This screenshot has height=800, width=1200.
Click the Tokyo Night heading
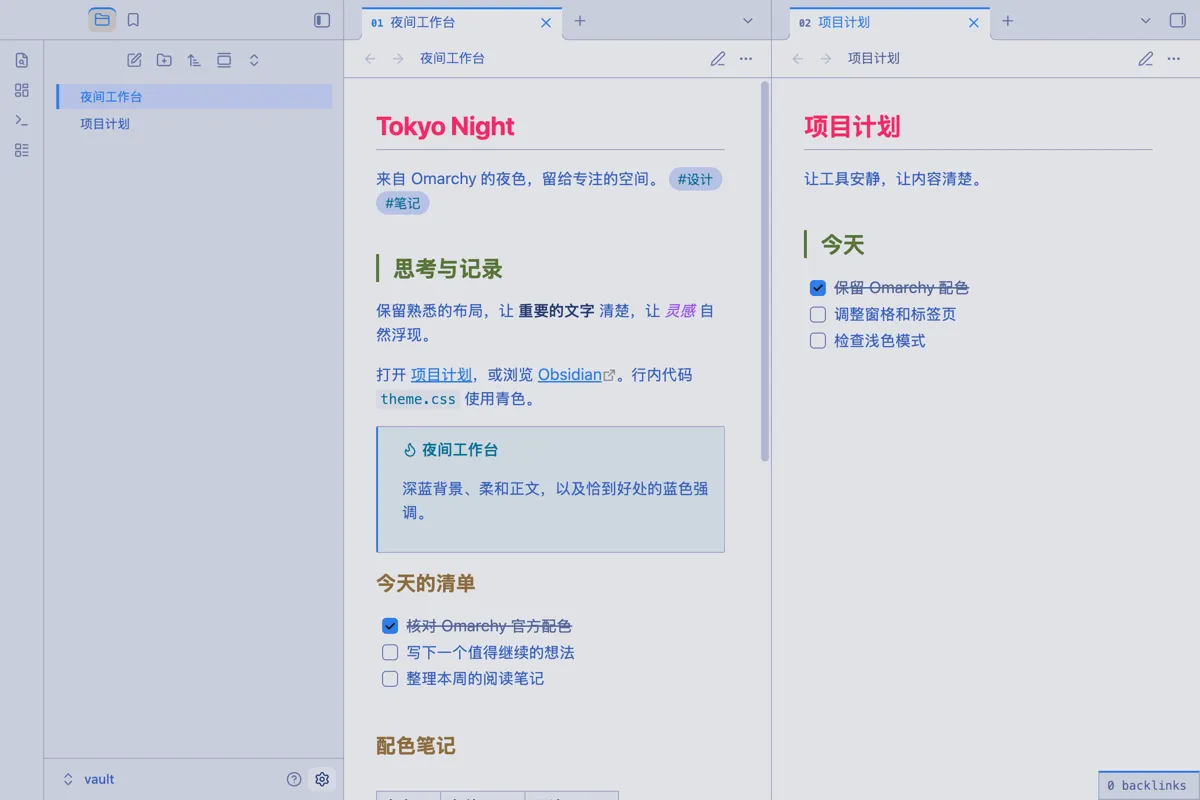tap(445, 127)
